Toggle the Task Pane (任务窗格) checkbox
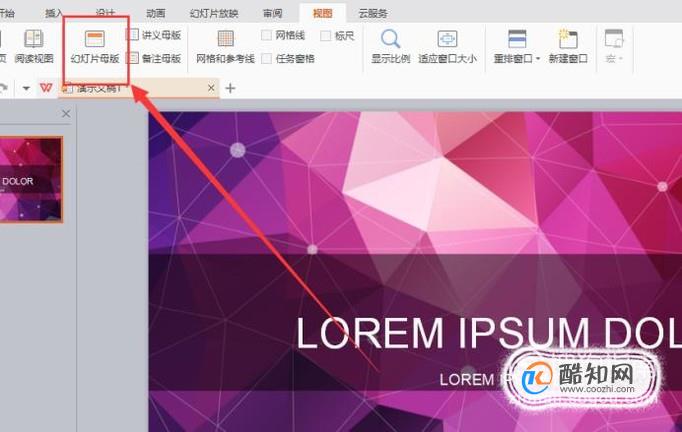This screenshot has height=432, width=682. pyautogui.click(x=266, y=58)
